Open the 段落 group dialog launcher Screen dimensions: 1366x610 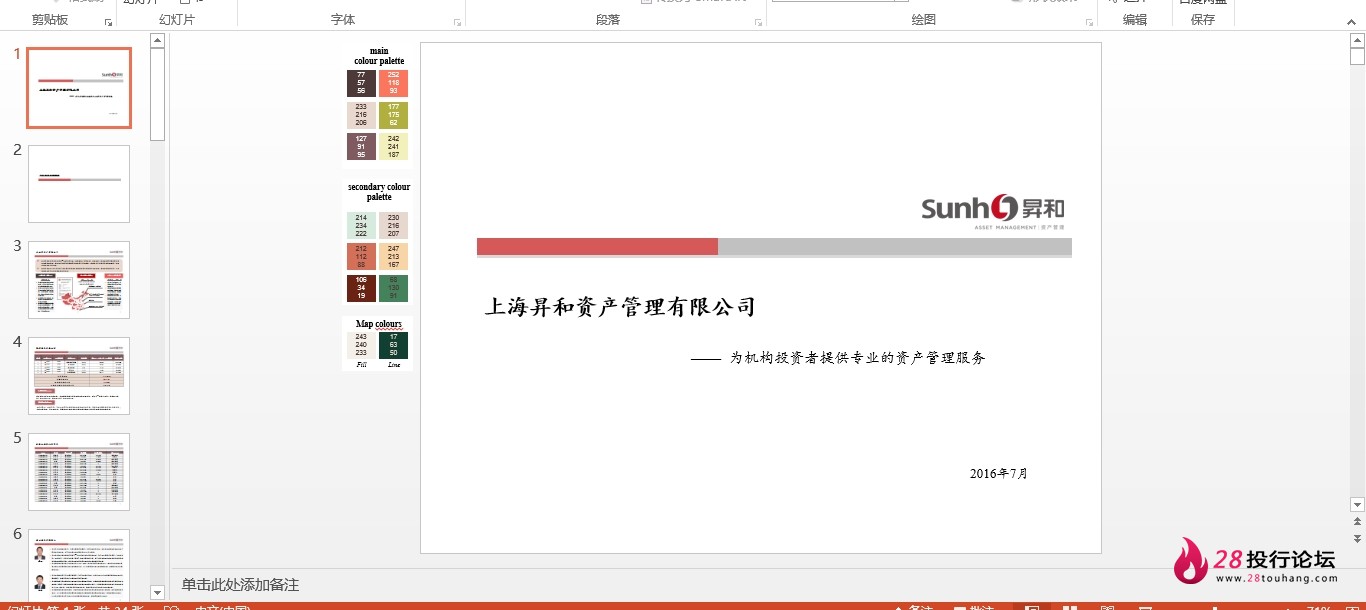coord(759,22)
